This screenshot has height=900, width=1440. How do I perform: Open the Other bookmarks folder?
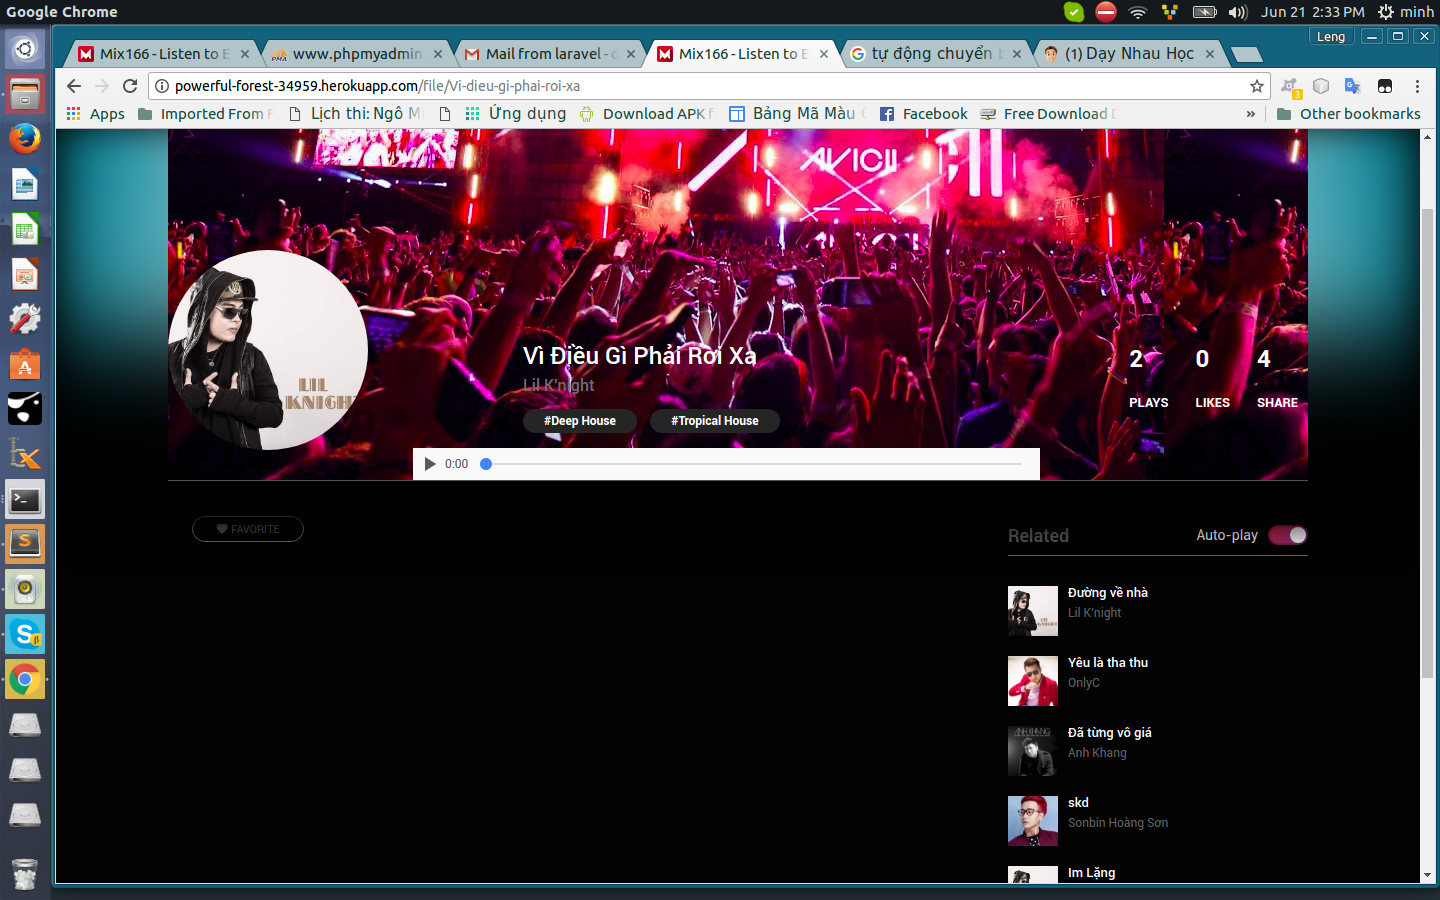coord(1349,114)
